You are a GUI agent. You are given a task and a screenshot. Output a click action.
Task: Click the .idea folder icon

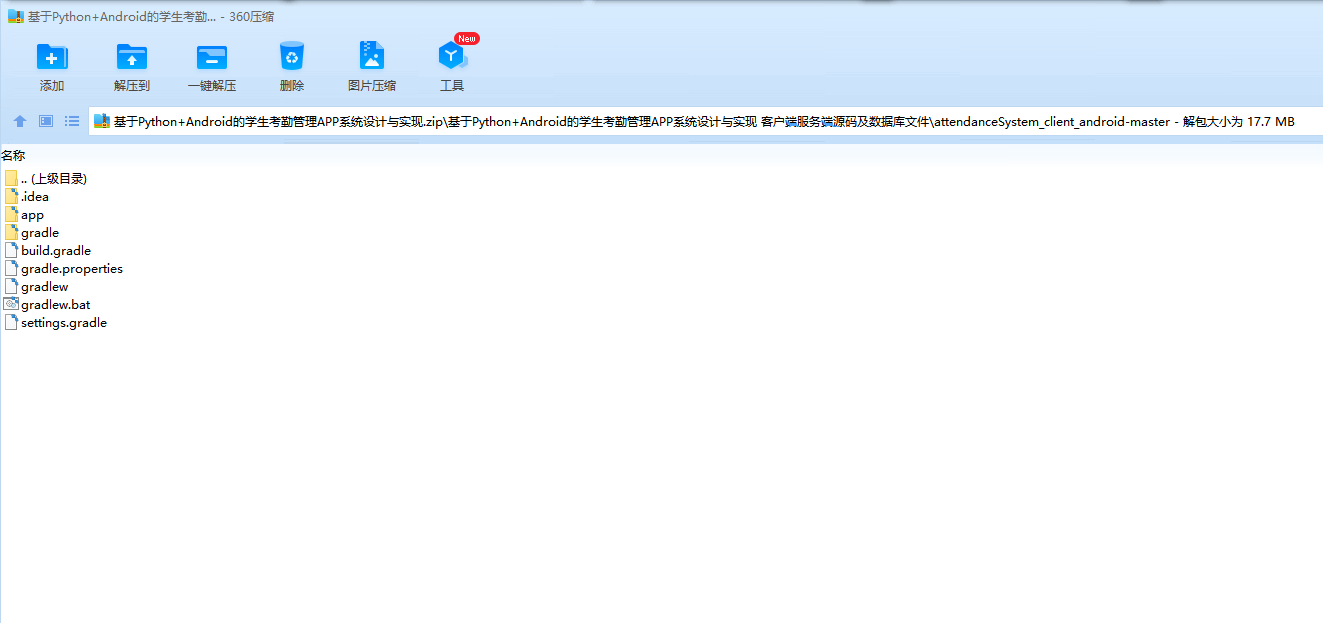[11, 196]
